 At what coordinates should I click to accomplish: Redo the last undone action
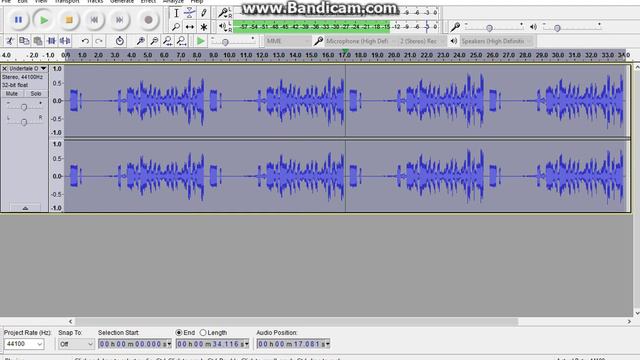click(x=99, y=41)
